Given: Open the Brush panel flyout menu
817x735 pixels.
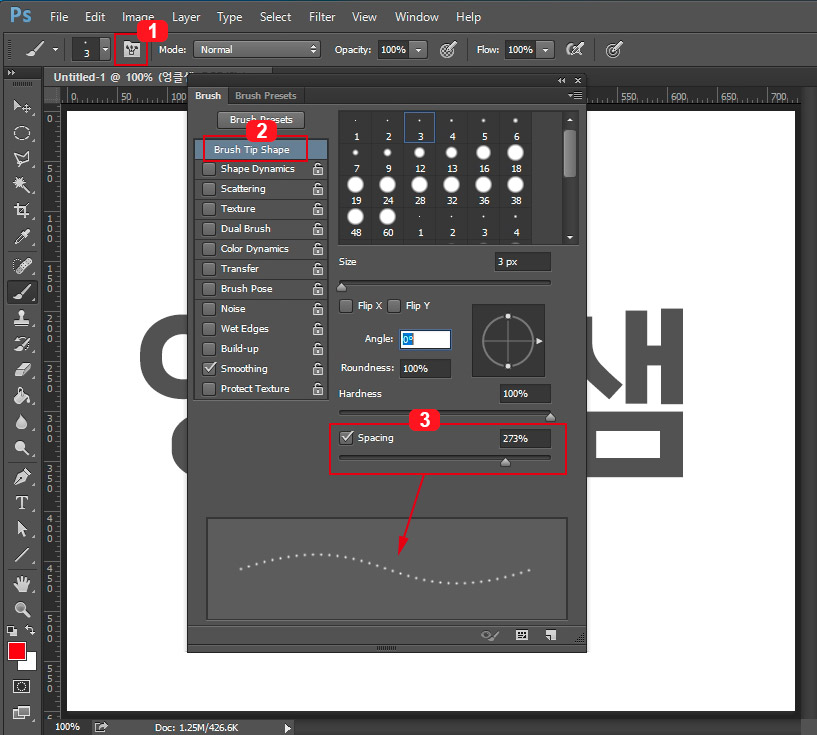Looking at the screenshot, I should tap(575, 96).
